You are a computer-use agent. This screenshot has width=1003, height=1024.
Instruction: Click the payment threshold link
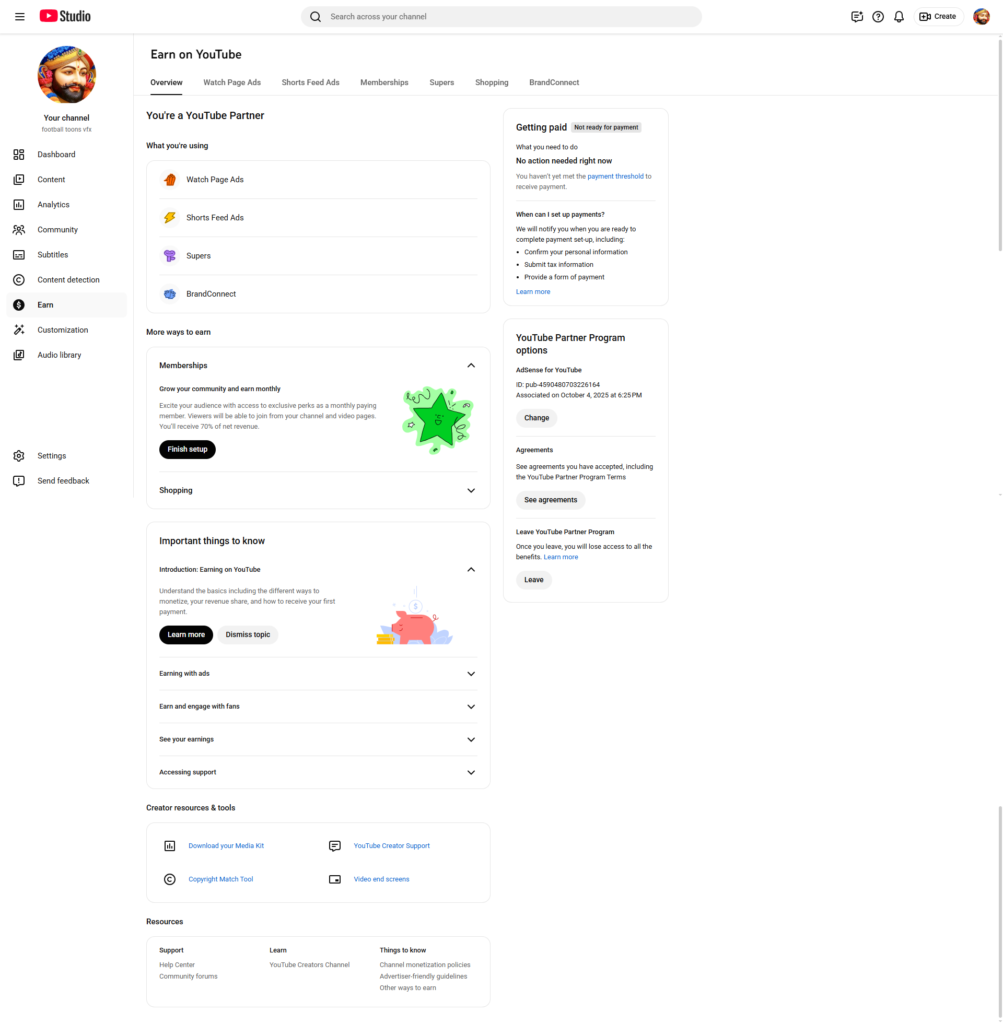click(615, 176)
